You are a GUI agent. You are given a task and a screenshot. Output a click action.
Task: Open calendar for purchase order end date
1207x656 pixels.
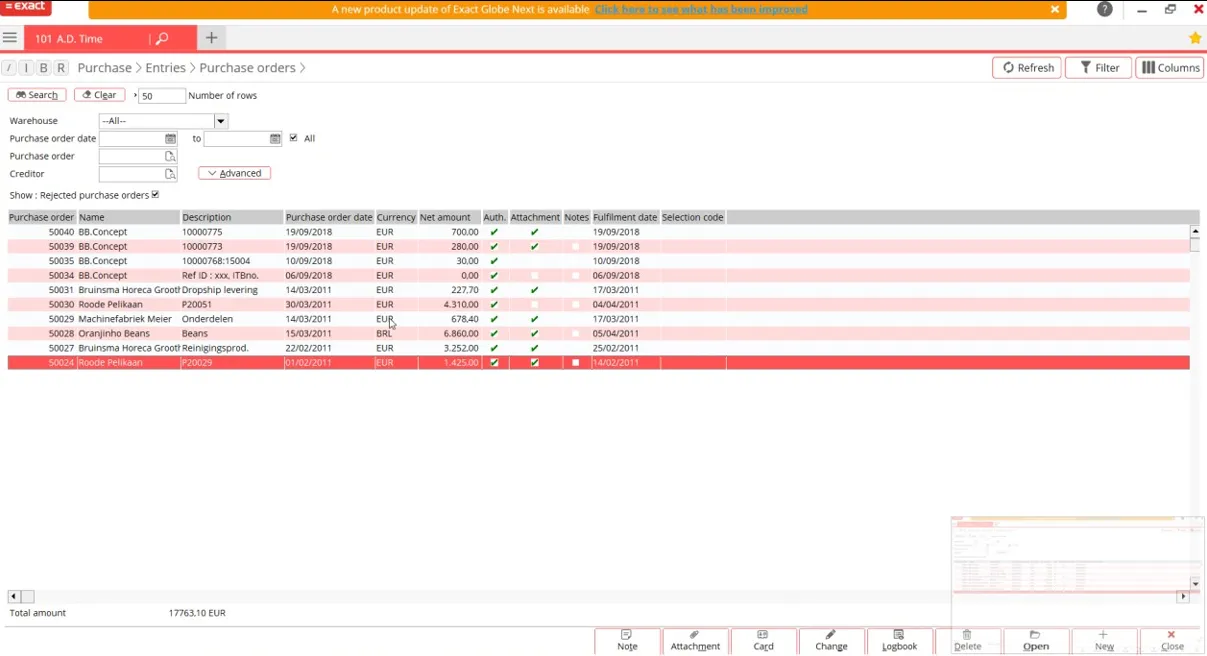click(275, 139)
